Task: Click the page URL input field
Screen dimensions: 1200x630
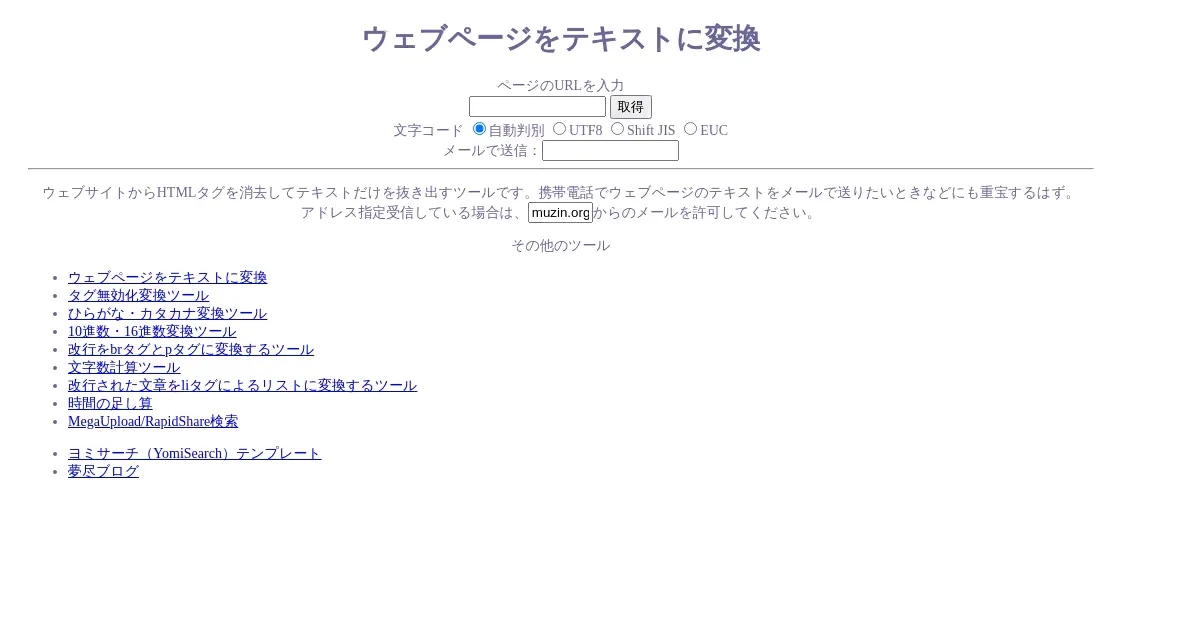Action: (x=537, y=107)
